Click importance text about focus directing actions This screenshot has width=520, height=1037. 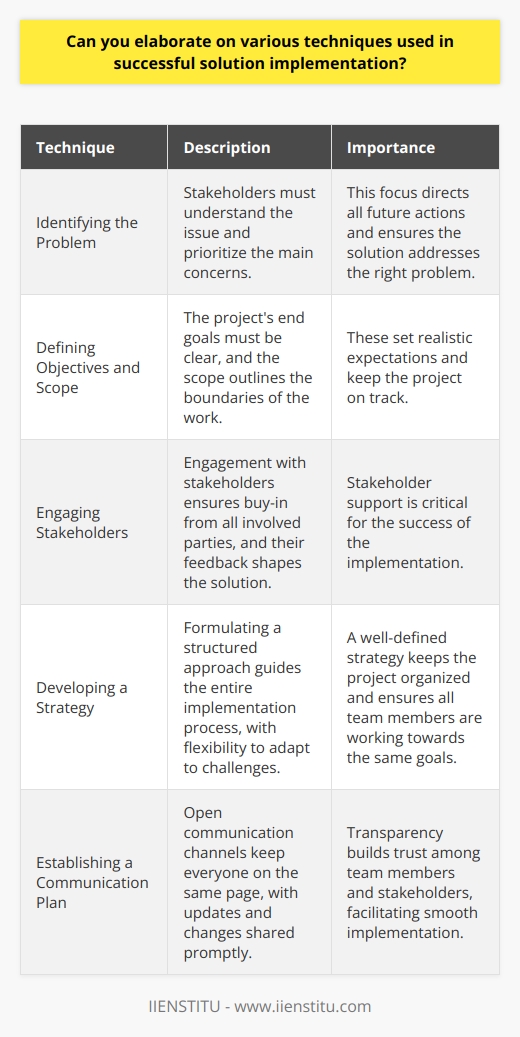tap(413, 233)
